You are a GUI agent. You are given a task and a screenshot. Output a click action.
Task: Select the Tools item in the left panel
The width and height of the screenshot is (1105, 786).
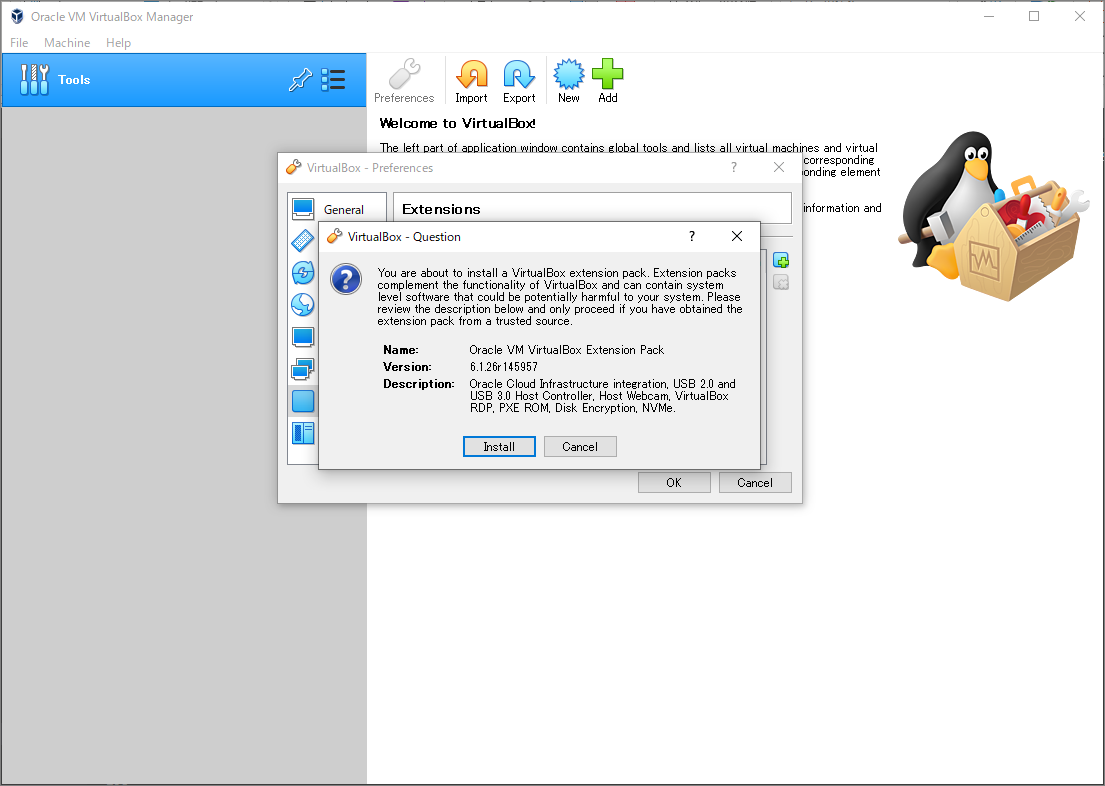point(184,80)
